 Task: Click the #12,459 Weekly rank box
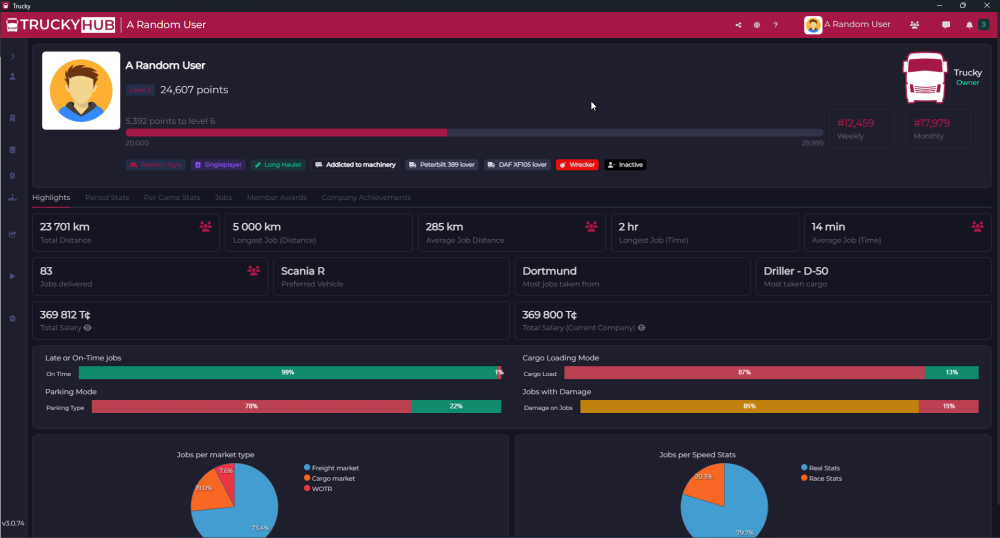point(862,128)
